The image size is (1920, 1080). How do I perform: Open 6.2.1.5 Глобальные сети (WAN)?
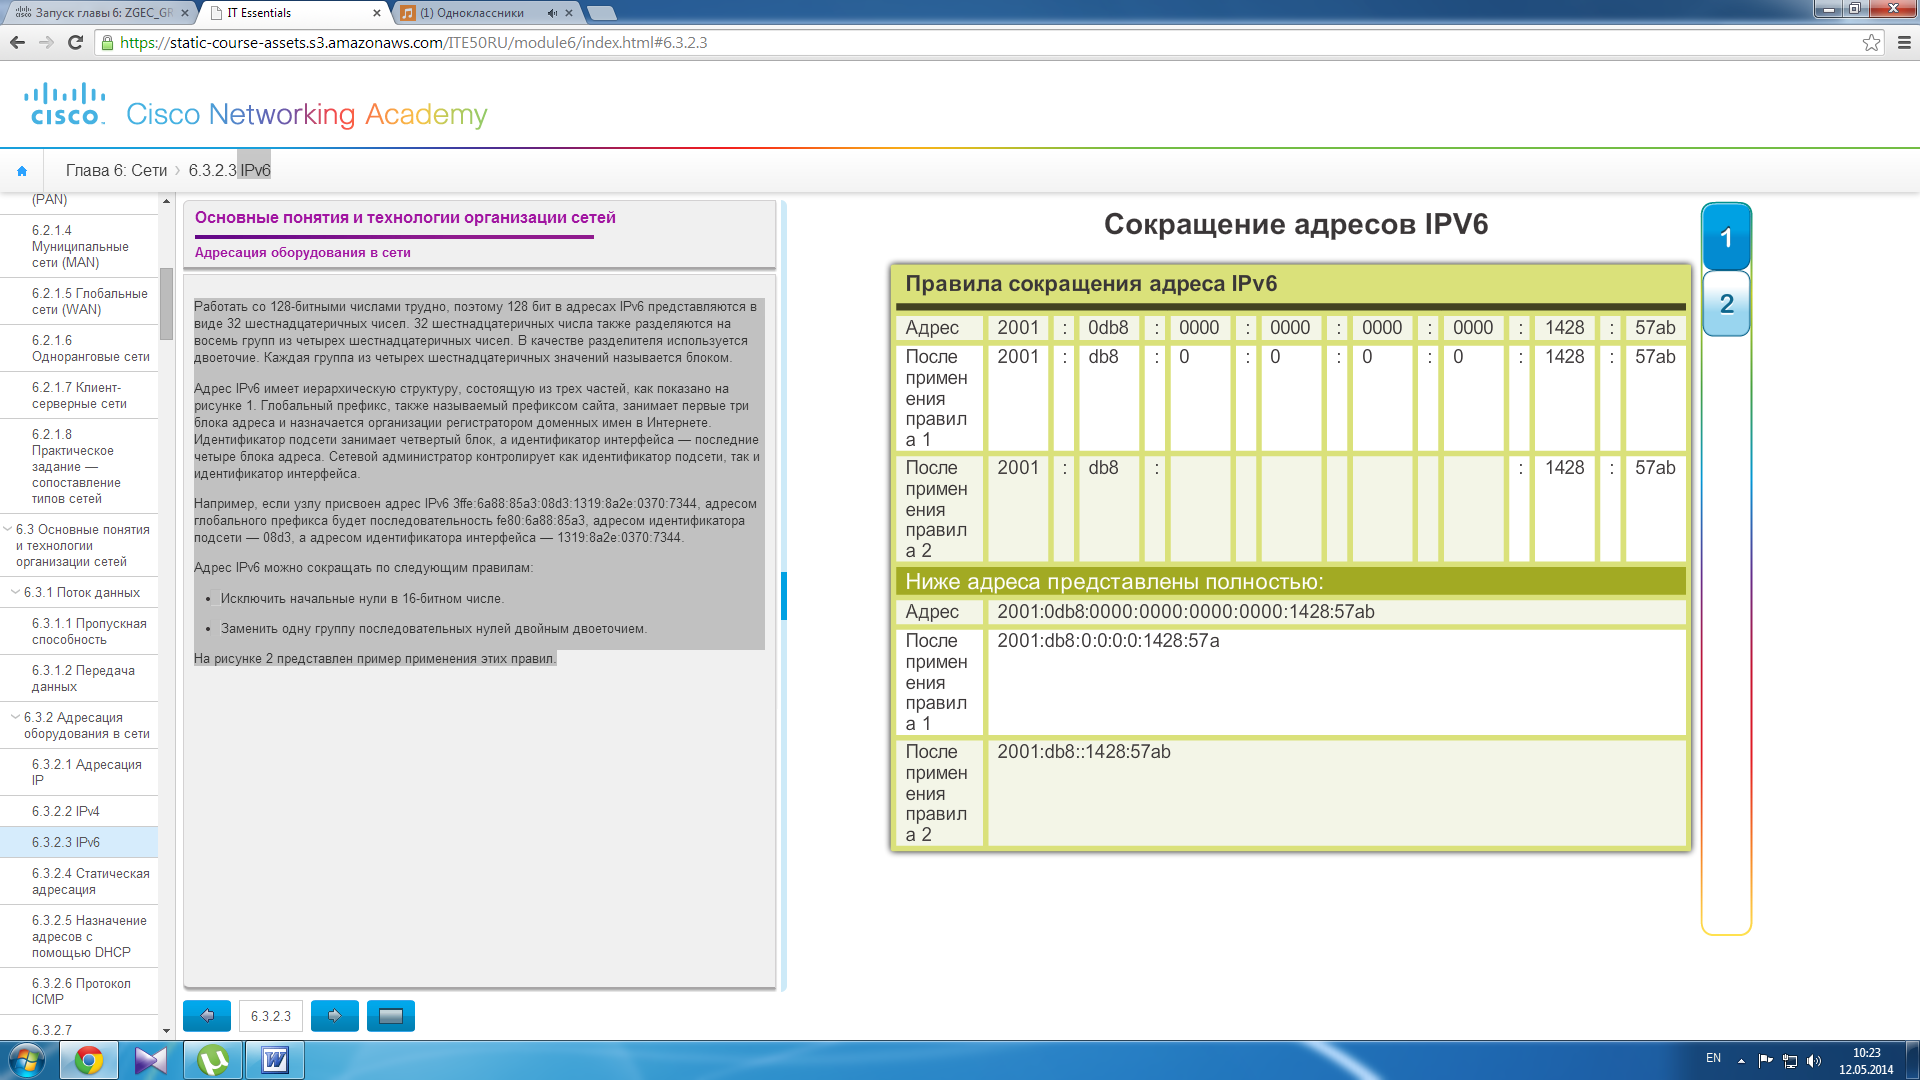point(79,301)
